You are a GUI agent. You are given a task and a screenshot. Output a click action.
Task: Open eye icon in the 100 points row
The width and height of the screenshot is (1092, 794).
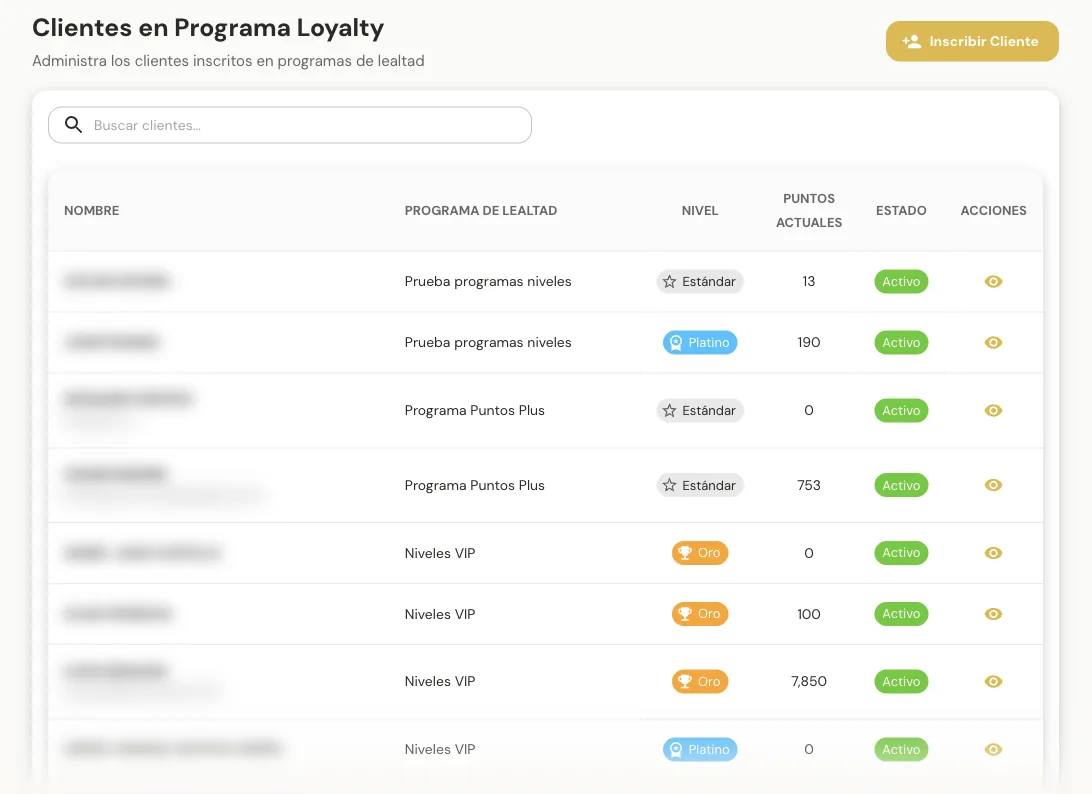[993, 614]
